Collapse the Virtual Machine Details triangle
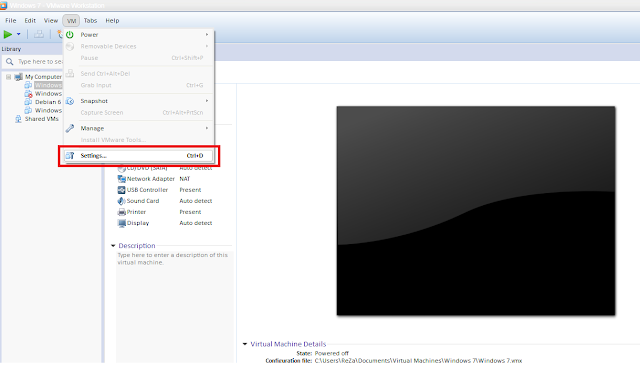Screen dimensions: 640x368 click(x=245, y=344)
